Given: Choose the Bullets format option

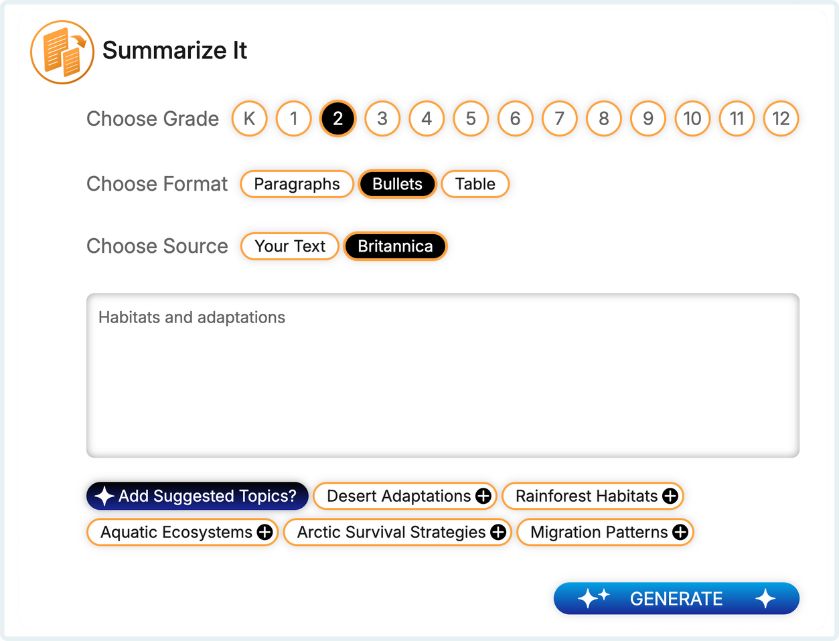Looking at the screenshot, I should pos(397,184).
